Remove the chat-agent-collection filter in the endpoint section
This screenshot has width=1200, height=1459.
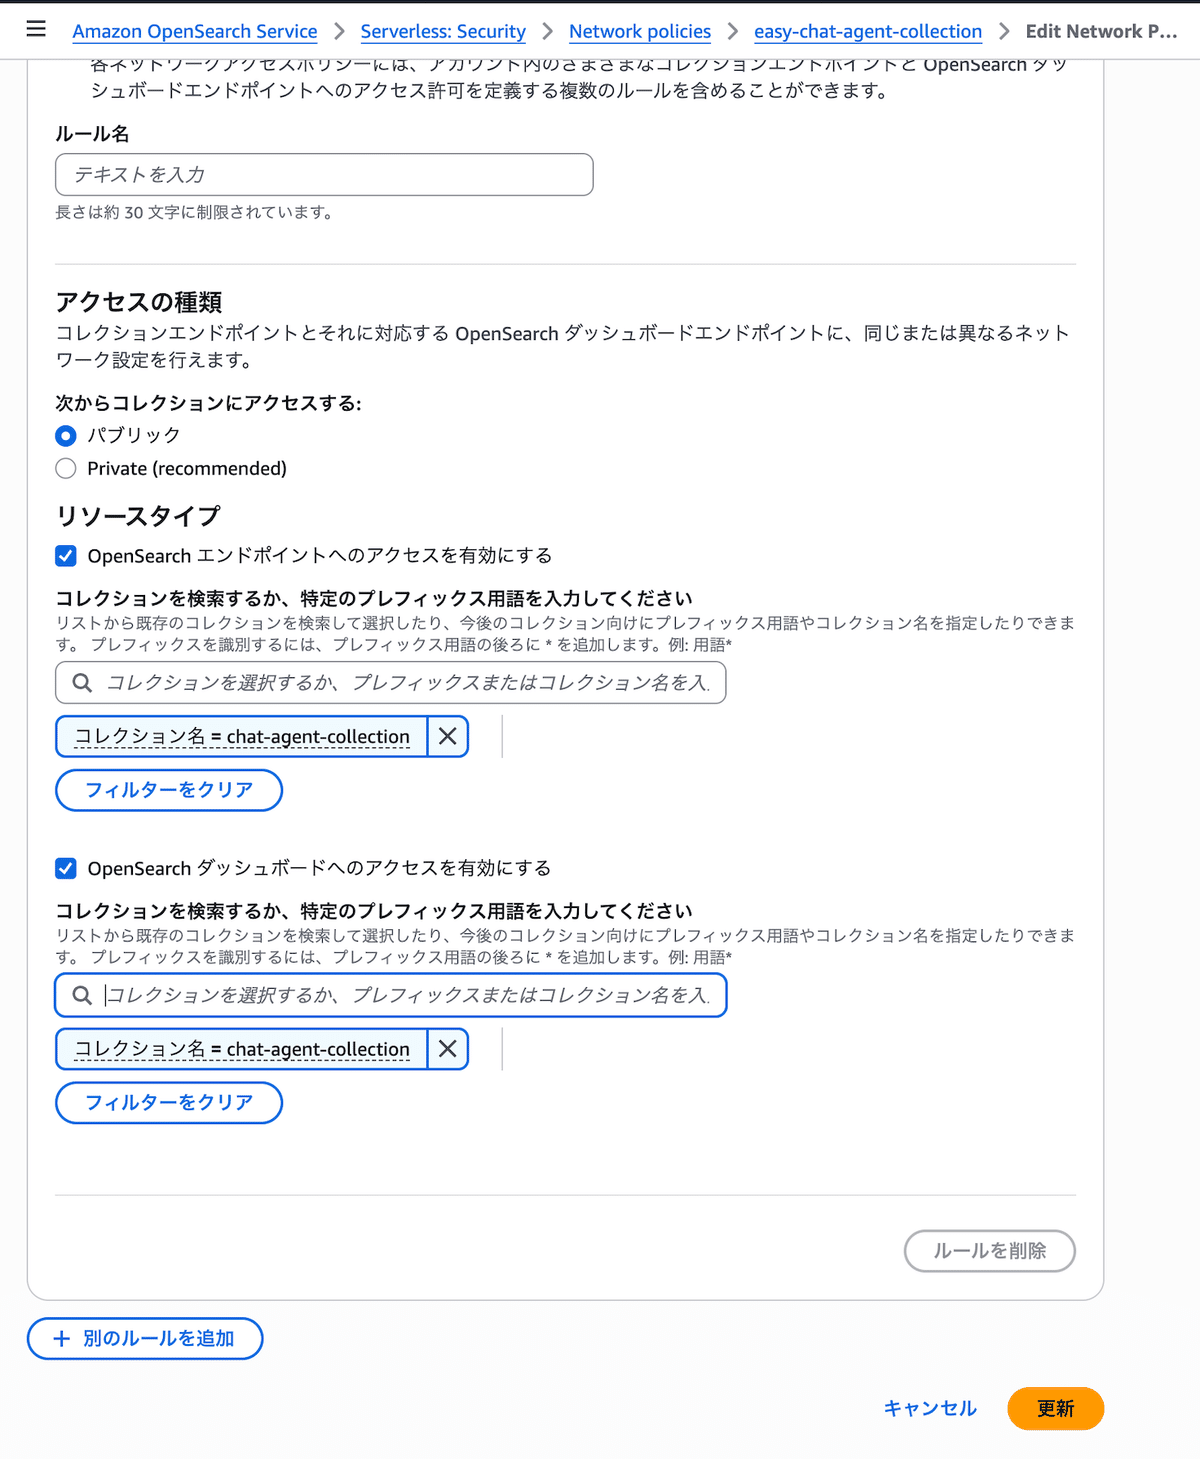click(446, 736)
